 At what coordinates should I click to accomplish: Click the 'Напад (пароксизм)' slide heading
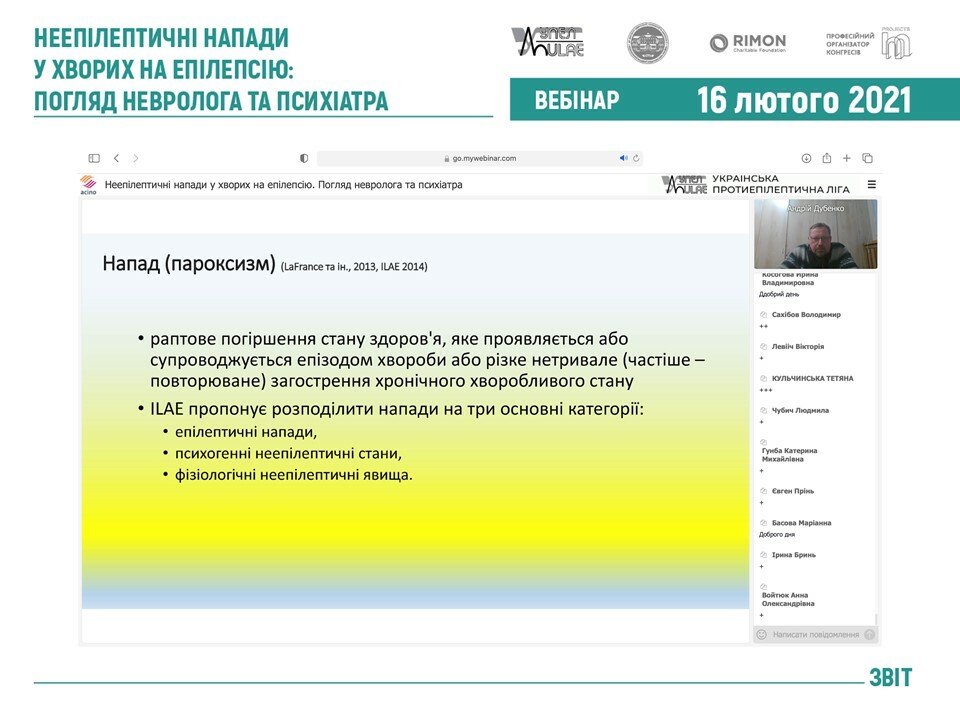tap(189, 264)
